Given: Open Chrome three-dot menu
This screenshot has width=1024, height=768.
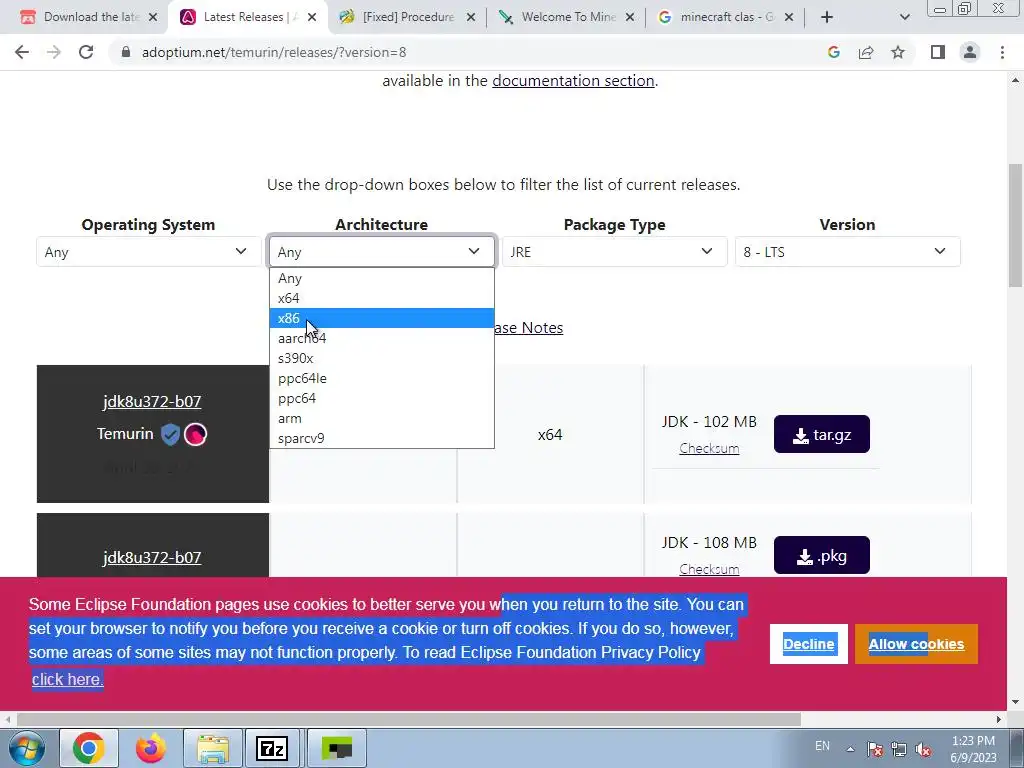Looking at the screenshot, I should [x=1002, y=52].
